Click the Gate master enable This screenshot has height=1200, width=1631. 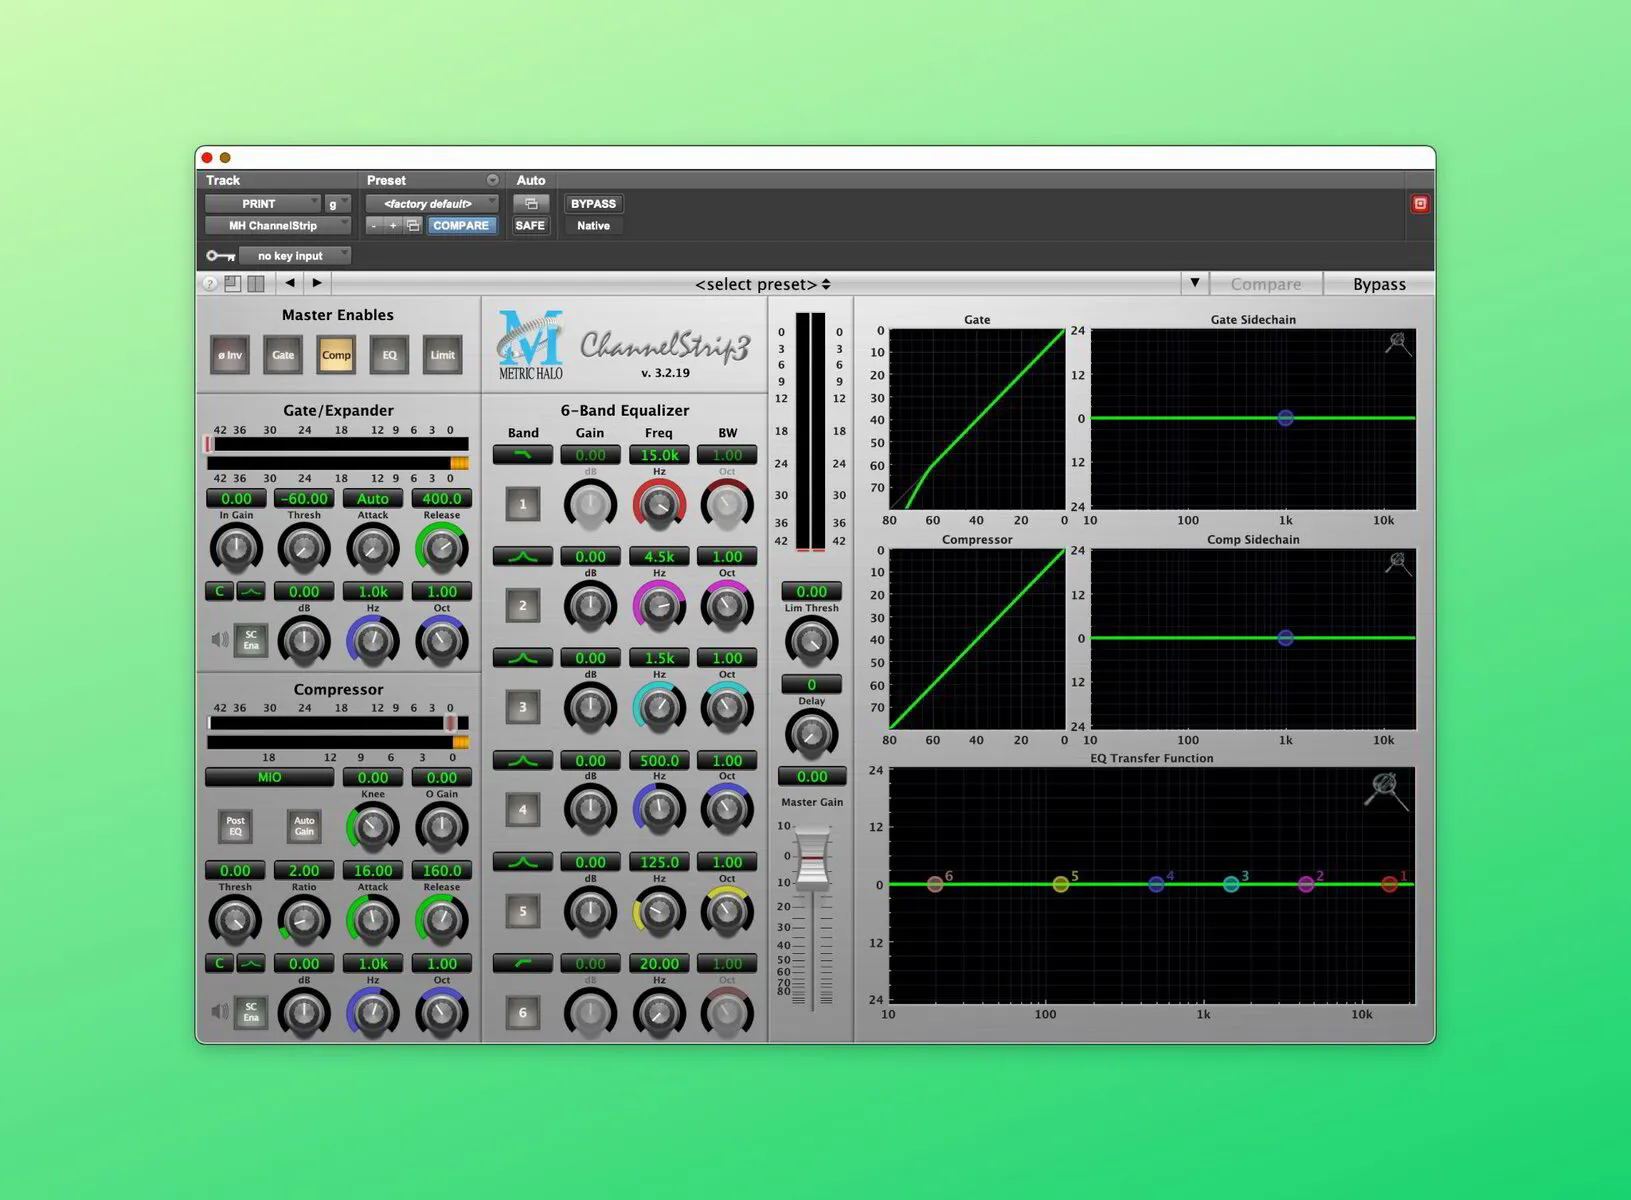[282, 355]
